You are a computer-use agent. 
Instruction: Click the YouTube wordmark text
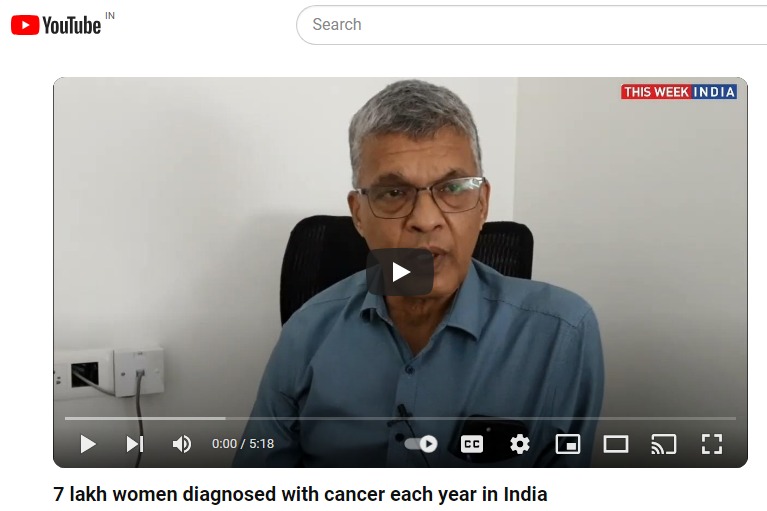pos(71,25)
